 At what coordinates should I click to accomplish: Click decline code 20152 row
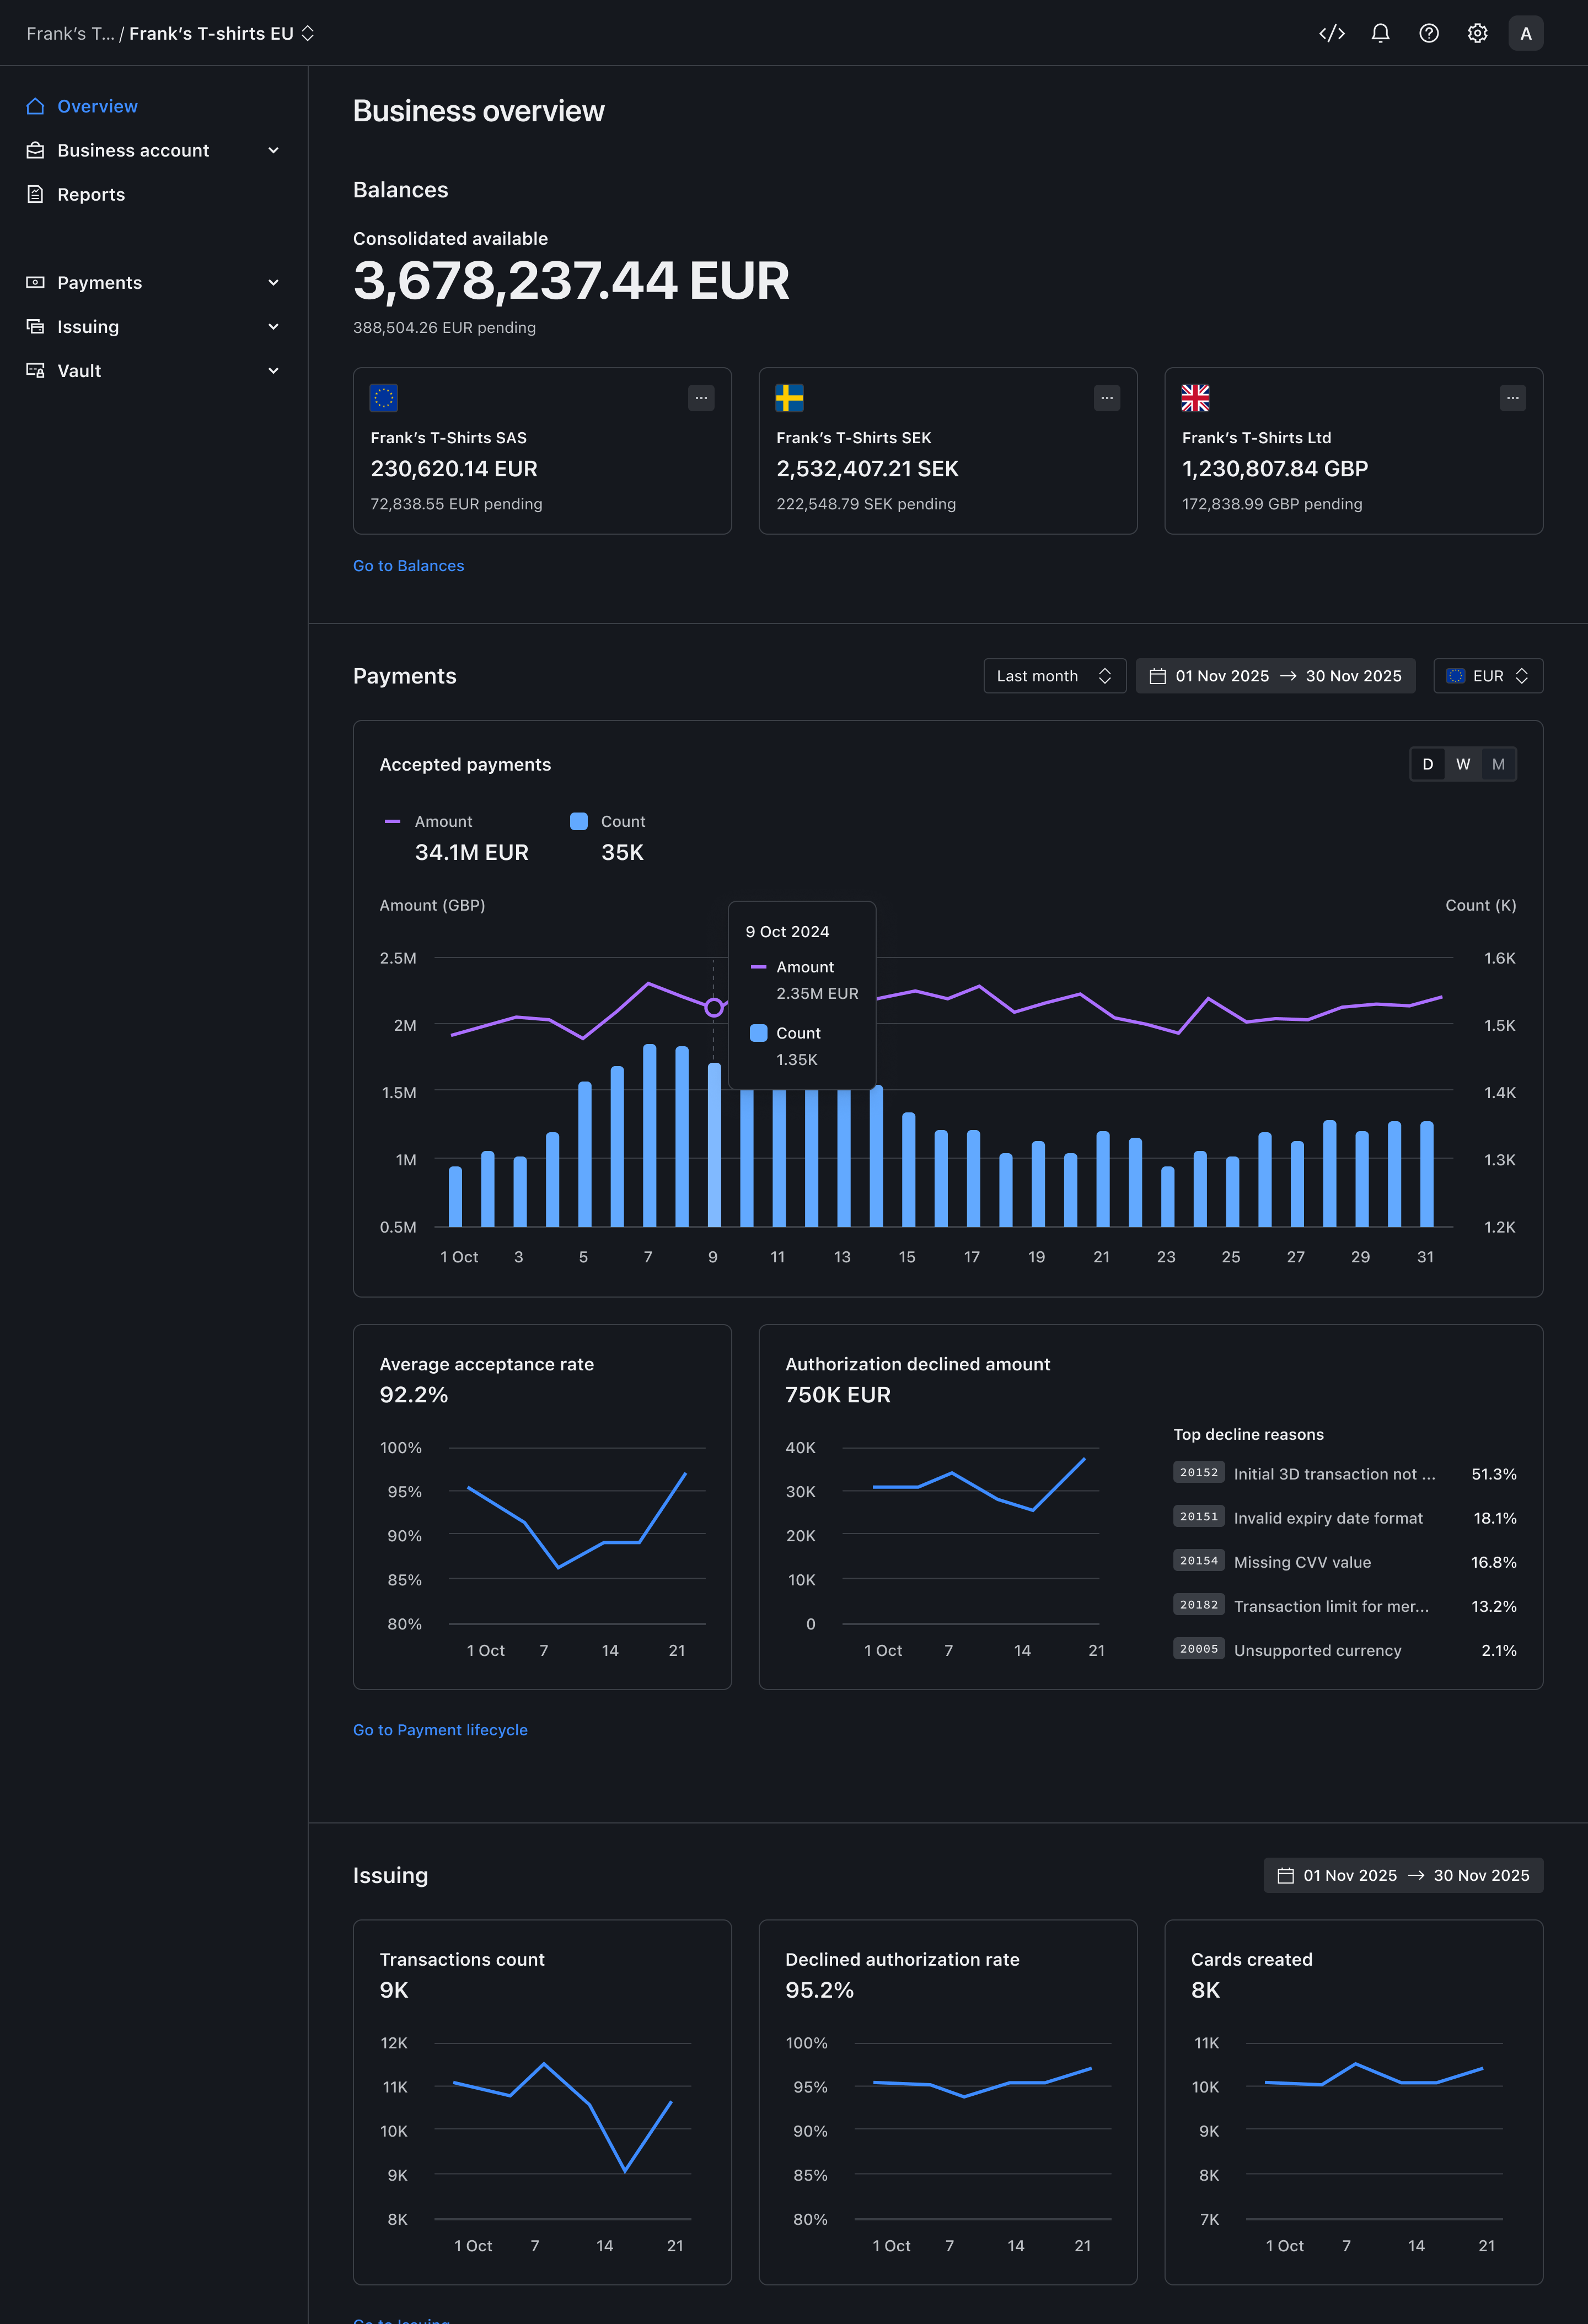pyautogui.click(x=1345, y=1474)
